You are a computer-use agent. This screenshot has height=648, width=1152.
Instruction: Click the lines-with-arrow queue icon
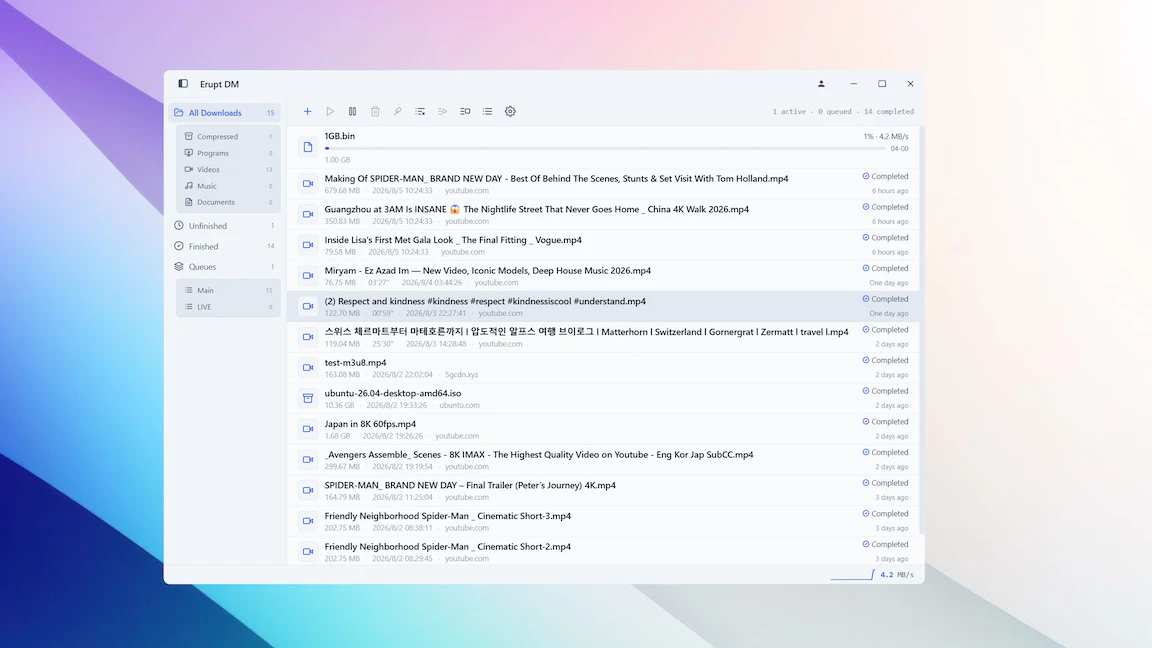tap(442, 112)
